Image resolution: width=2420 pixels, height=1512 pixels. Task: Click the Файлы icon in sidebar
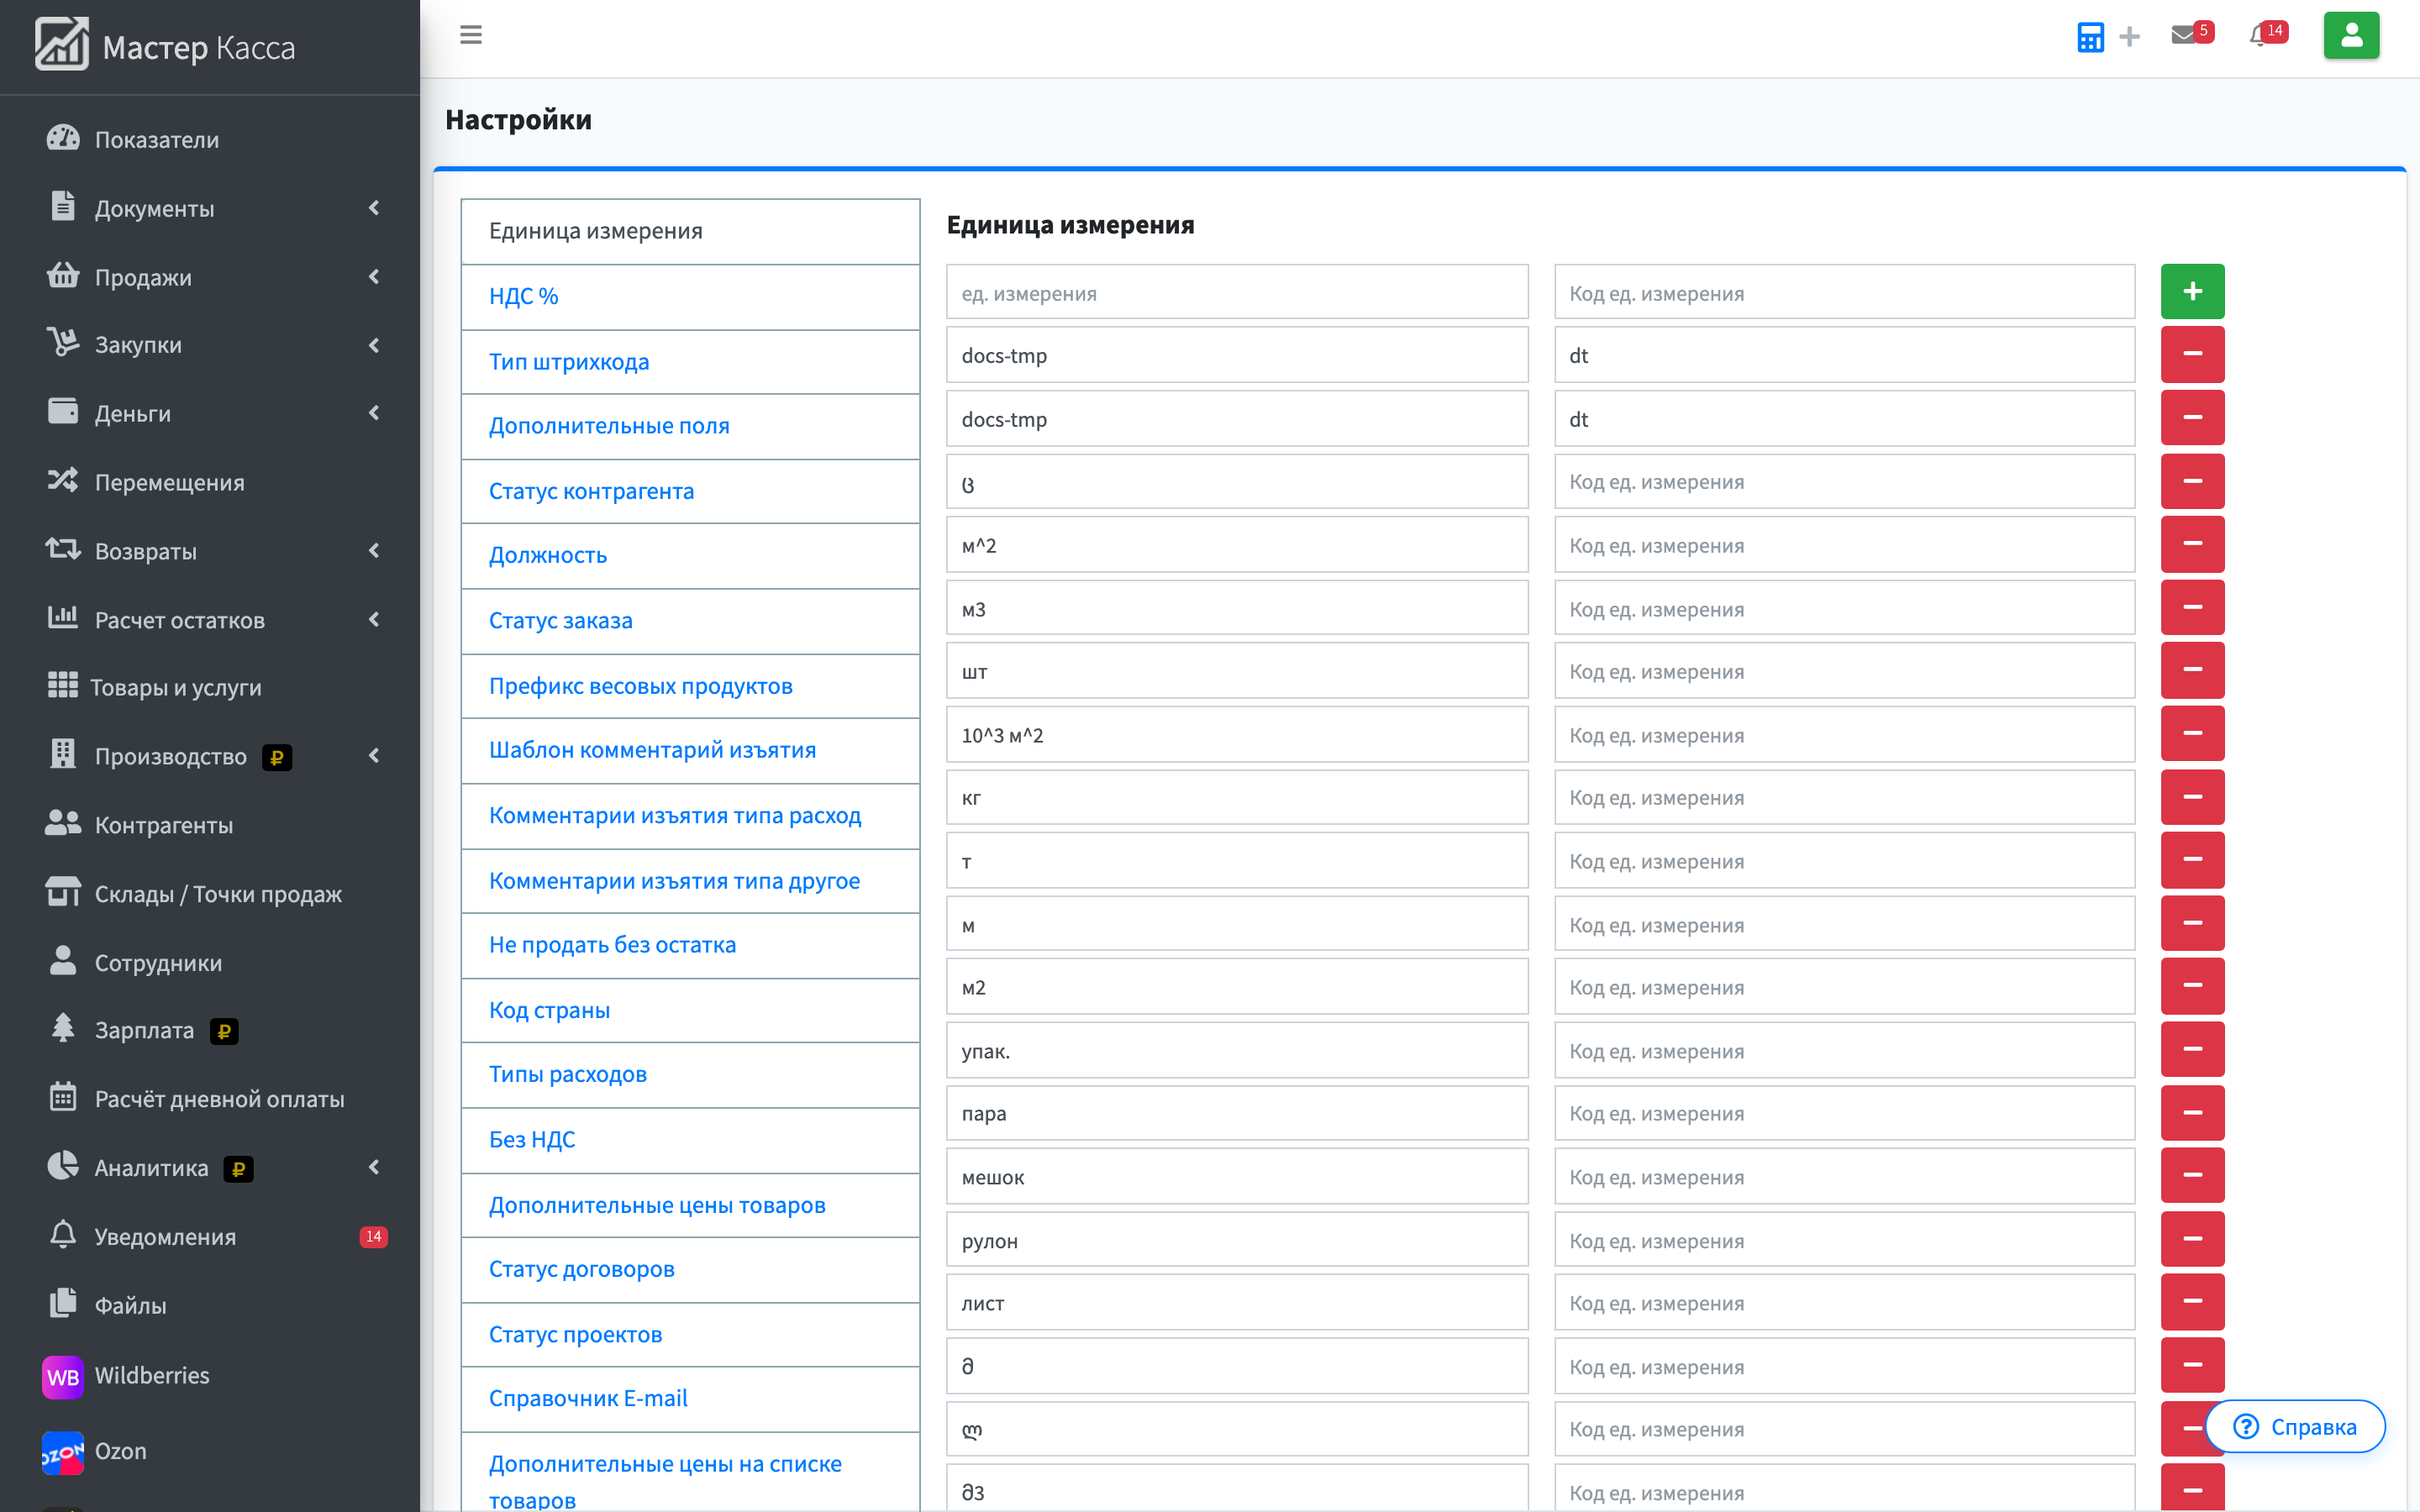[x=63, y=1303]
